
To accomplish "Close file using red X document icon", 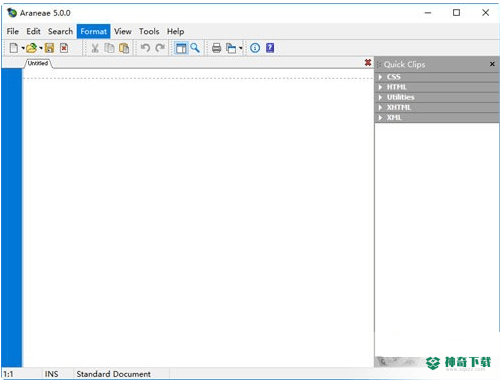I will [x=64, y=48].
